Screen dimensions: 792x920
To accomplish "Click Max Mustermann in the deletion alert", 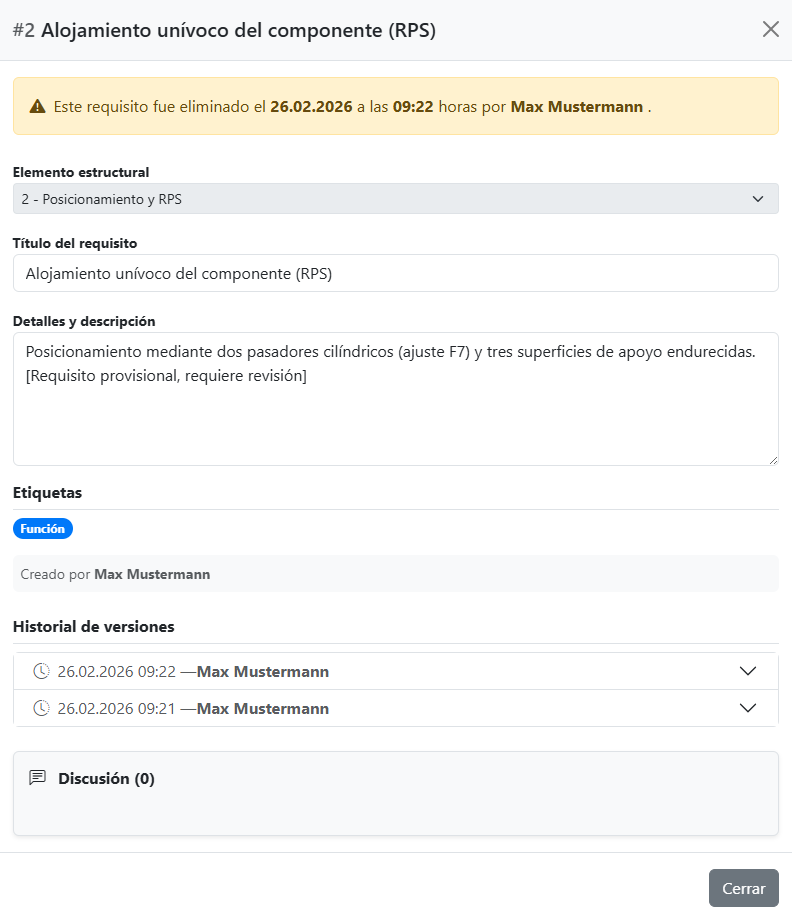I will [576, 106].
